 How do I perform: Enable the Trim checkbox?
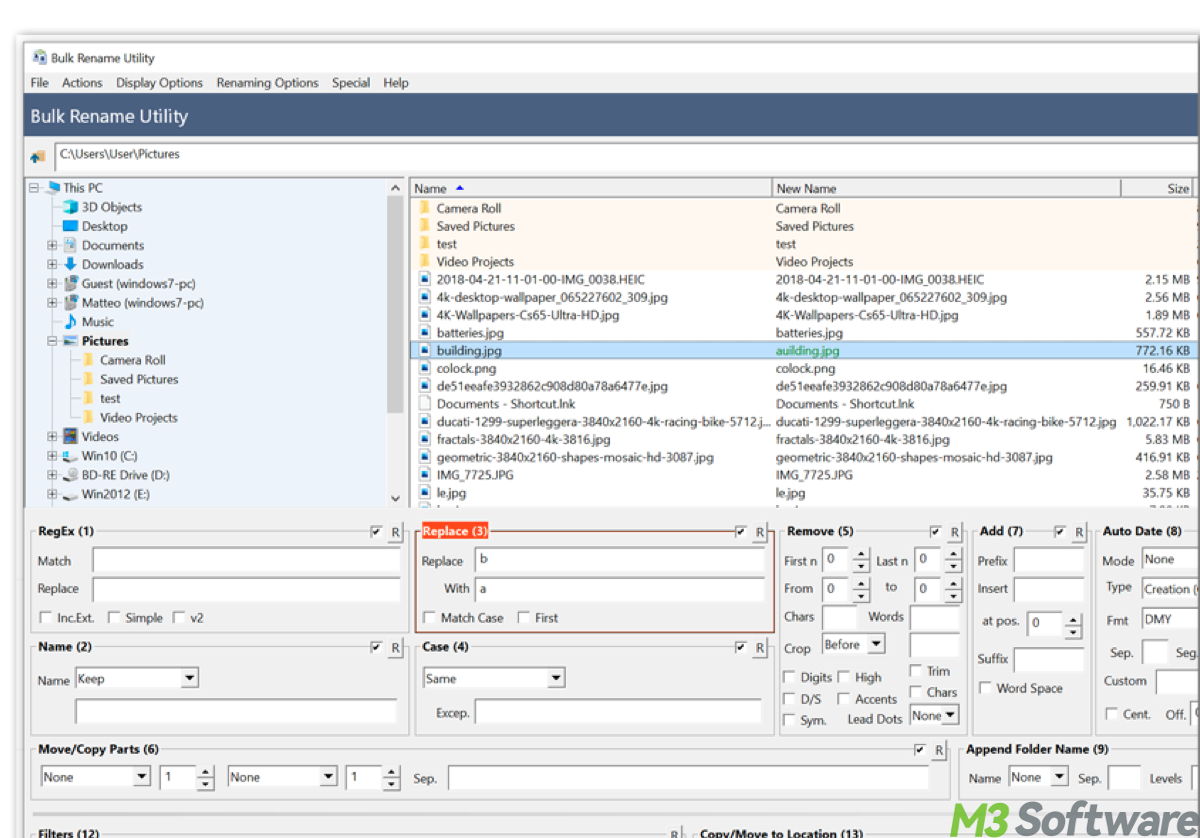(x=915, y=670)
